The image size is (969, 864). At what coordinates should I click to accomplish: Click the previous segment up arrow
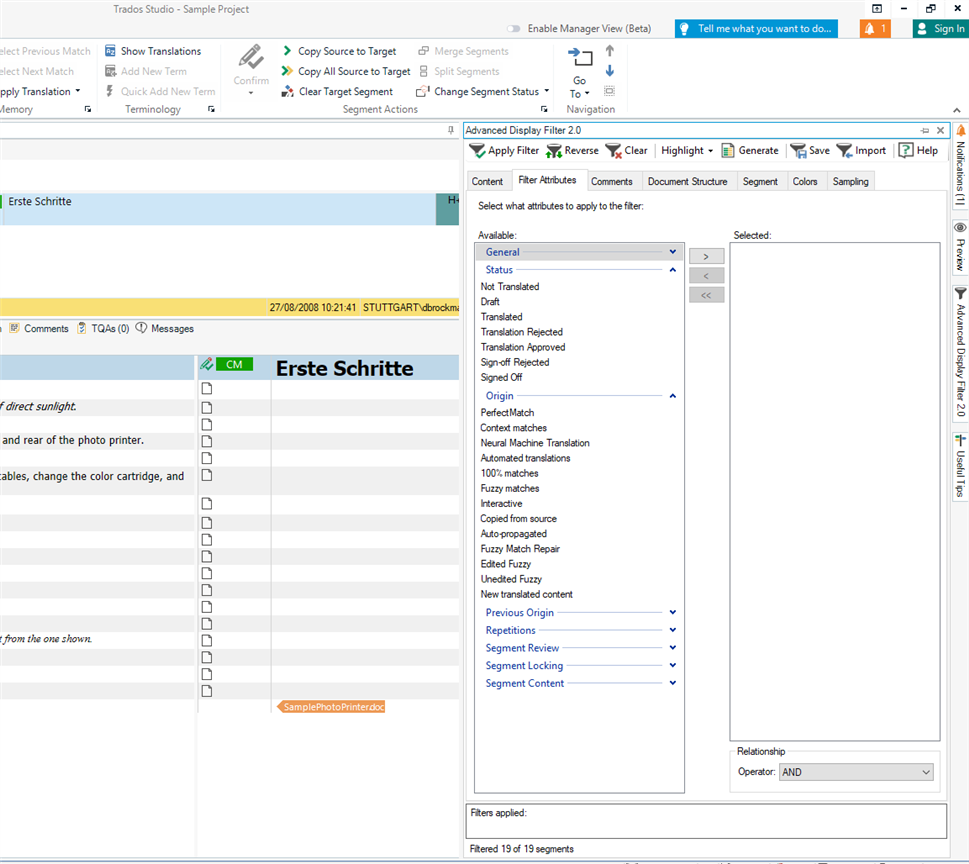[x=609, y=51]
